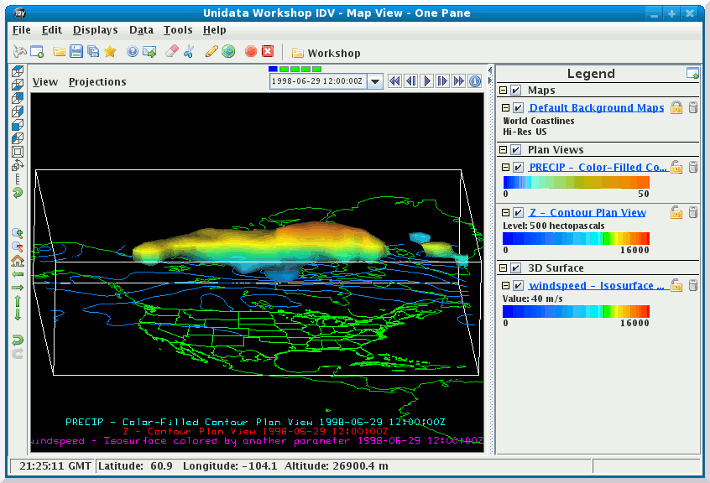Collapse the Plan Views legend category

pyautogui.click(x=503, y=149)
